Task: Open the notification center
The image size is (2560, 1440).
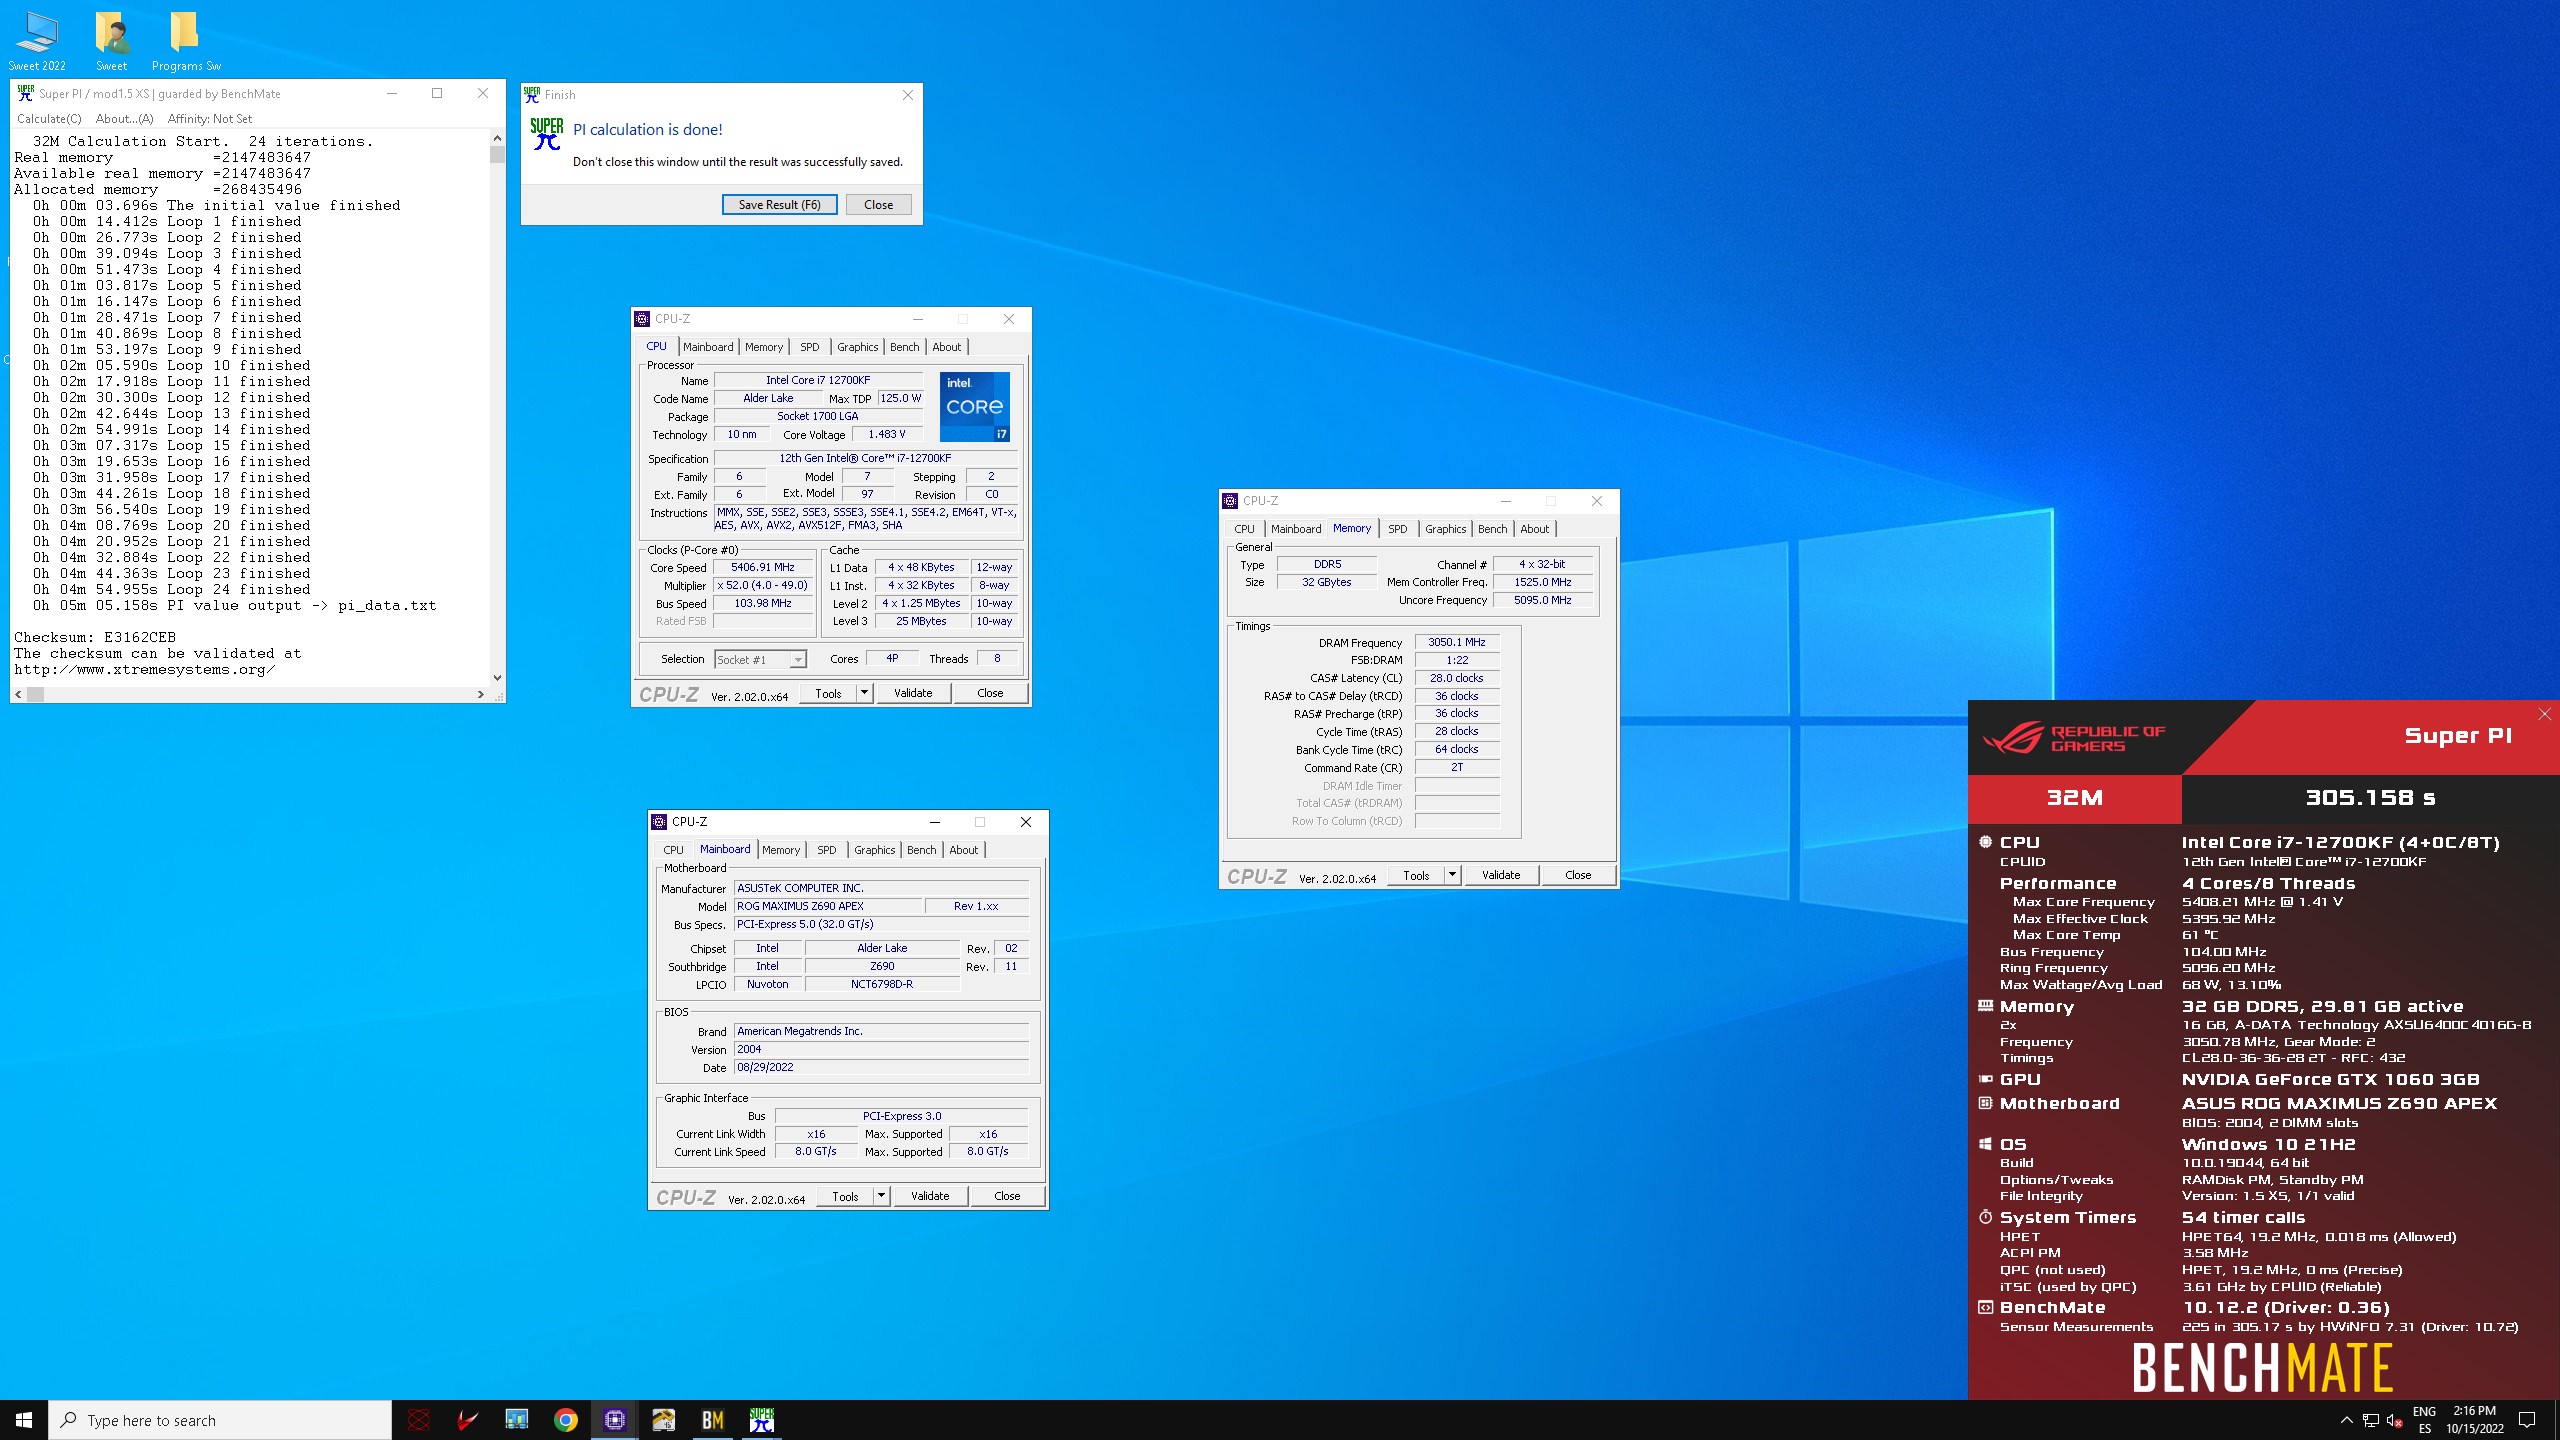Action: (2527, 1420)
